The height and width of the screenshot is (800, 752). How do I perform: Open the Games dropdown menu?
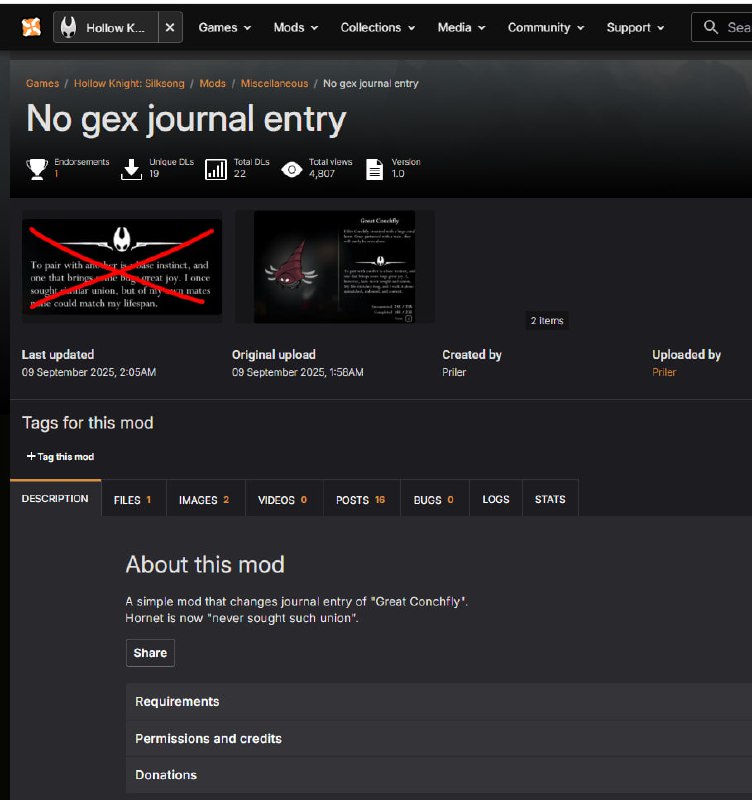coord(224,28)
